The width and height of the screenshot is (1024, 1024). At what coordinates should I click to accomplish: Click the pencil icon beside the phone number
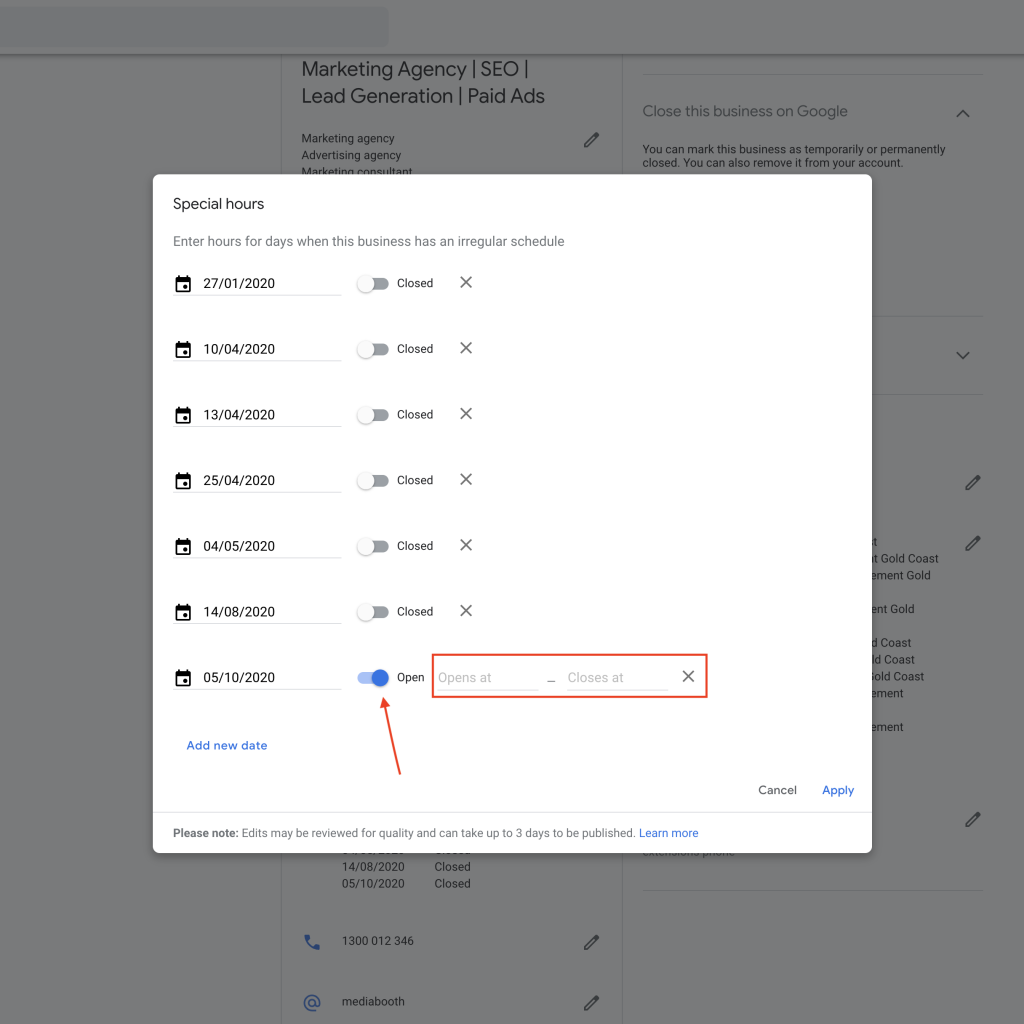(591, 941)
